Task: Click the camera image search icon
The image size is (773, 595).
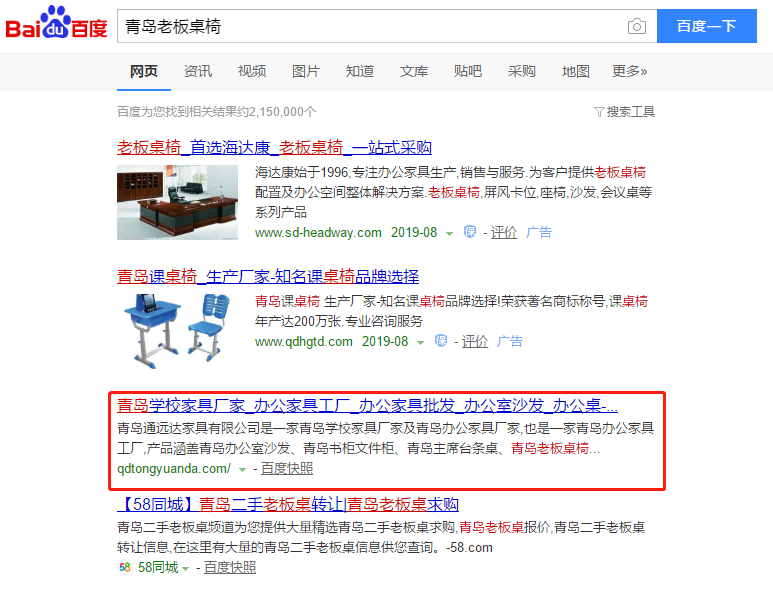Action: [x=636, y=26]
